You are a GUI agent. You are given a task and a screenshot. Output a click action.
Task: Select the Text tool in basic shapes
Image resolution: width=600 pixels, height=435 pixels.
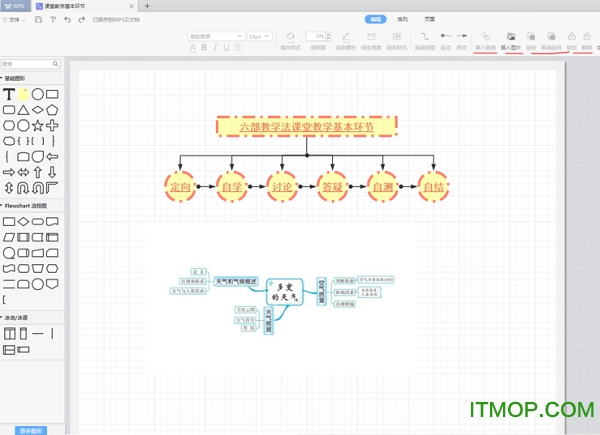(9, 93)
